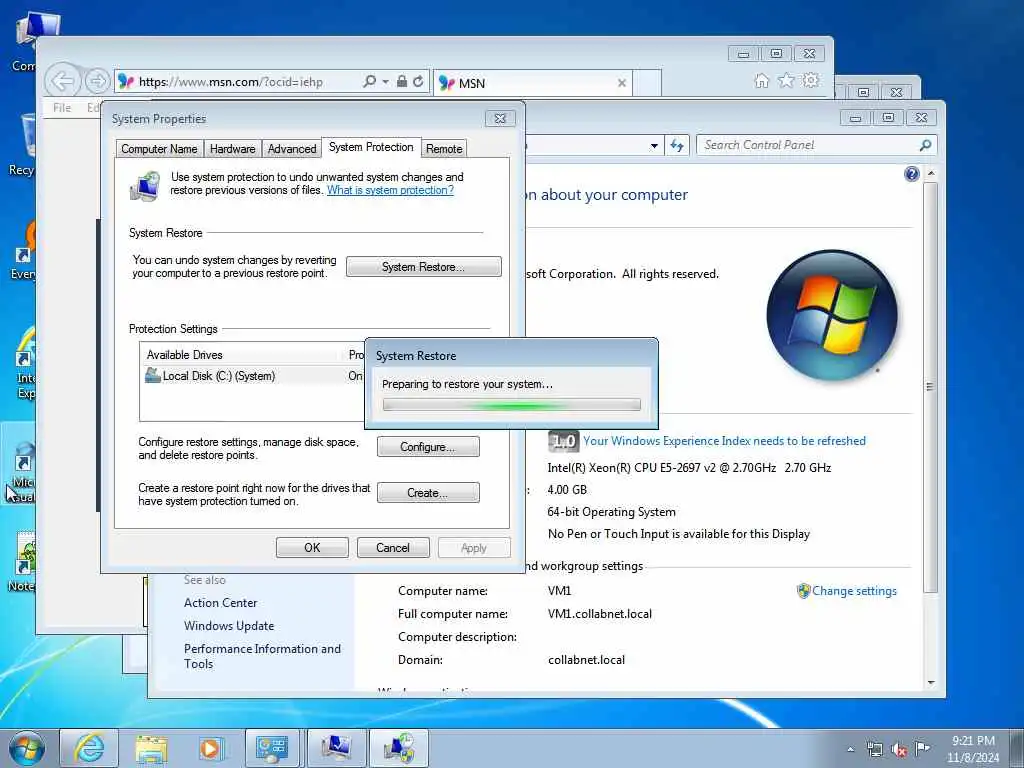Click the Show desktop button at taskbar end
1024x768 pixels.
click(x=1017, y=748)
